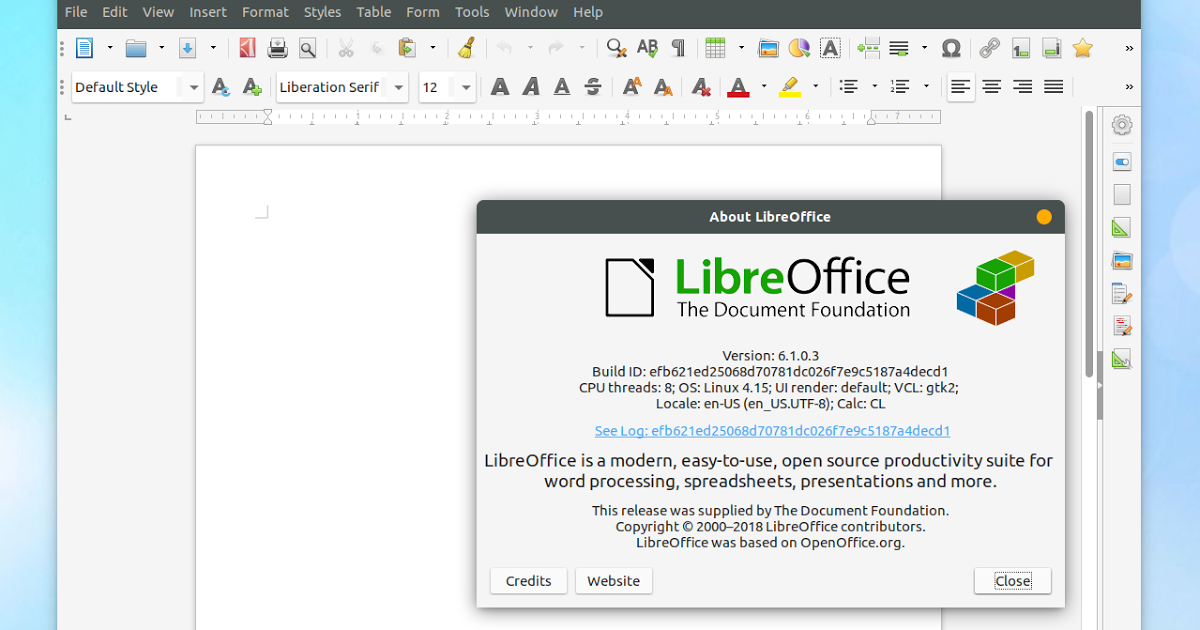Insert a chart from the toolbar

[x=797, y=47]
